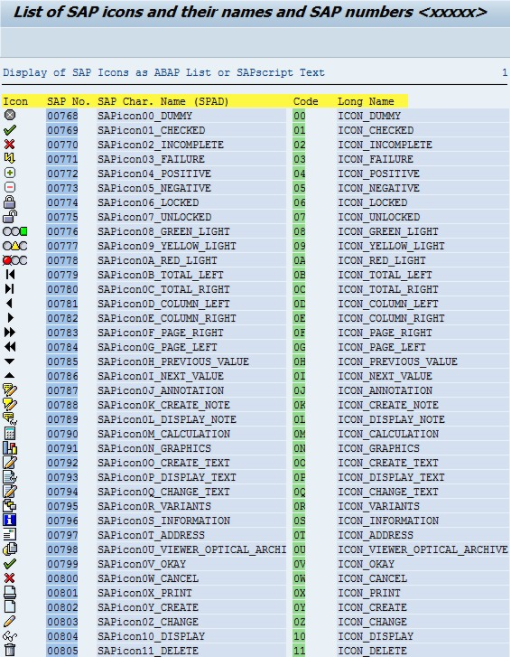The width and height of the screenshot is (510, 657).
Task: Select SAP Char. Name (SPAD) header
Action: (163, 101)
